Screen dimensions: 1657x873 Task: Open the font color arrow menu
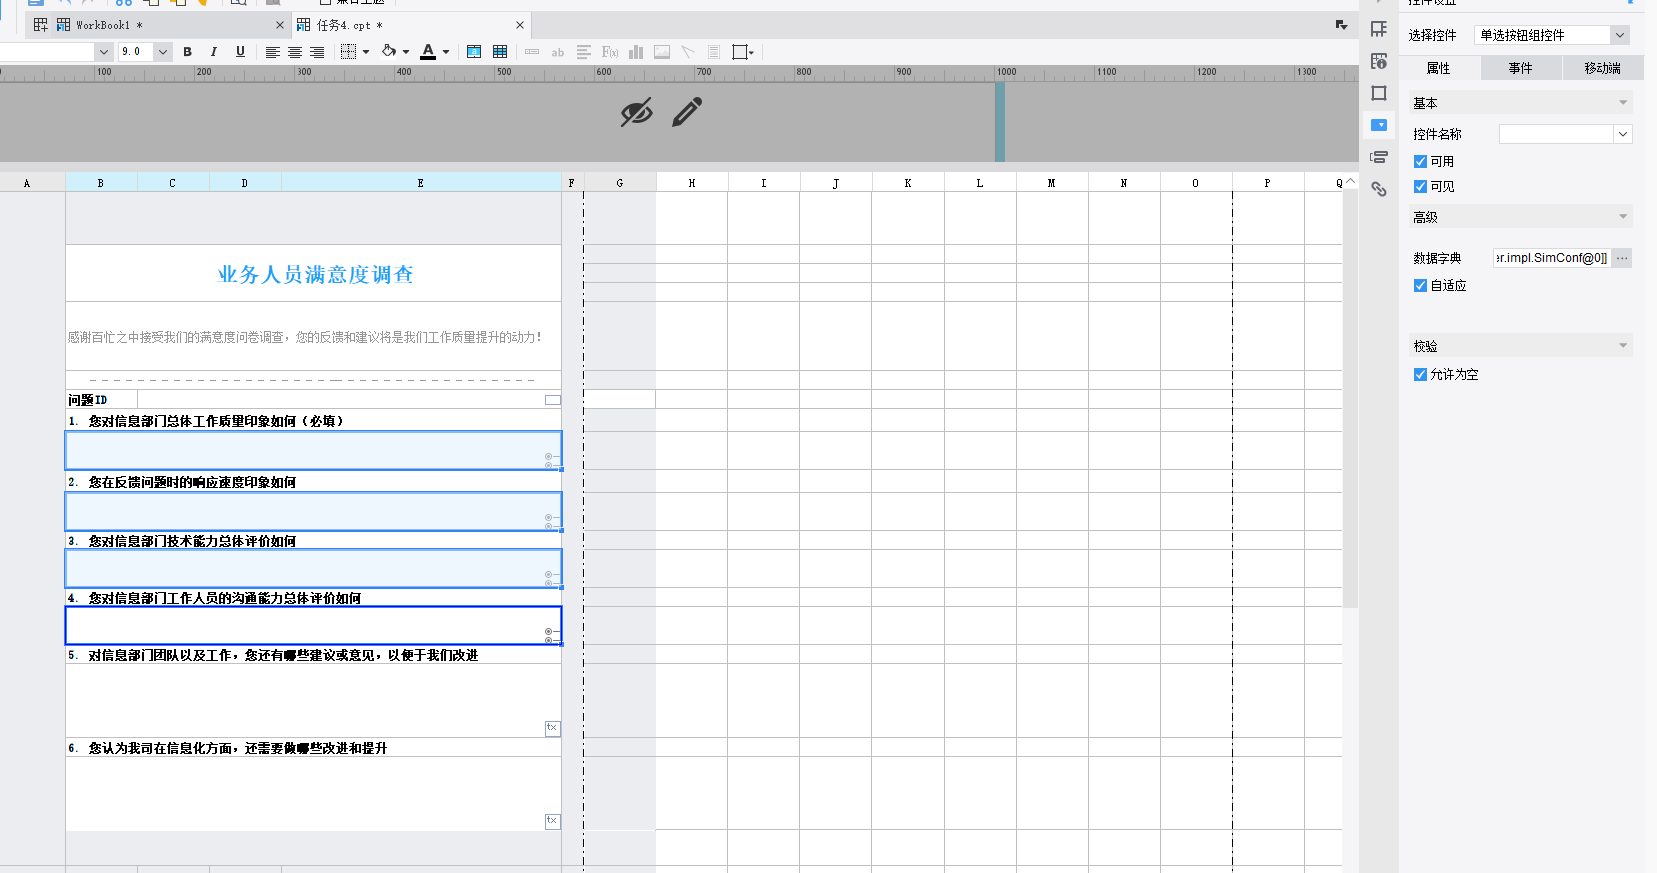[446, 52]
